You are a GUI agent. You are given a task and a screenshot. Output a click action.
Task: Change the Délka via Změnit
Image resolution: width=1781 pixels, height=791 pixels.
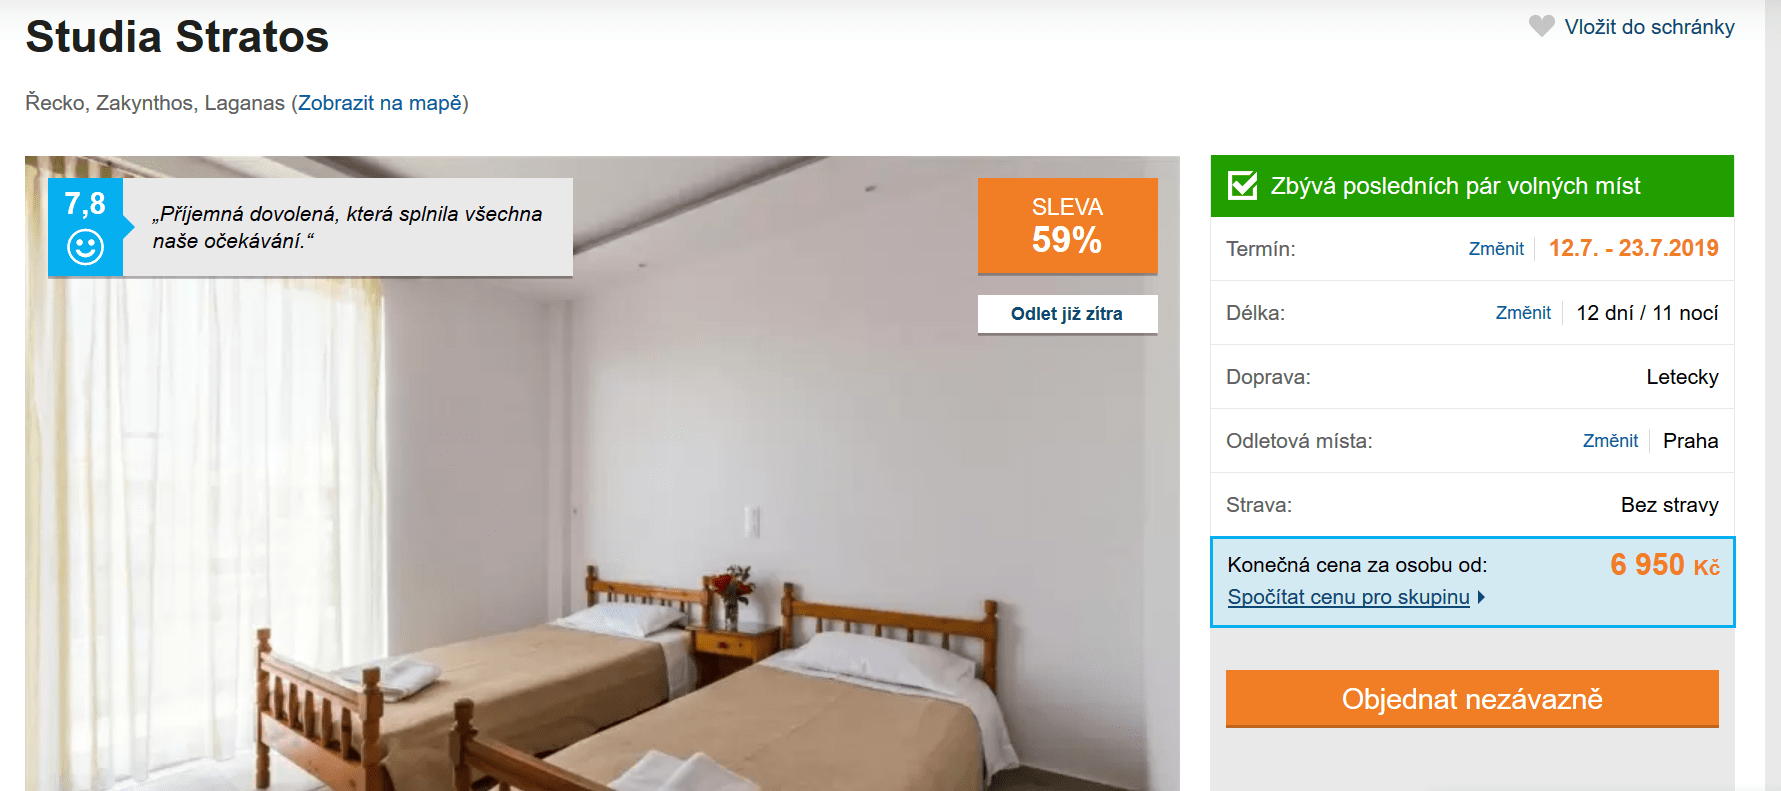coord(1523,313)
